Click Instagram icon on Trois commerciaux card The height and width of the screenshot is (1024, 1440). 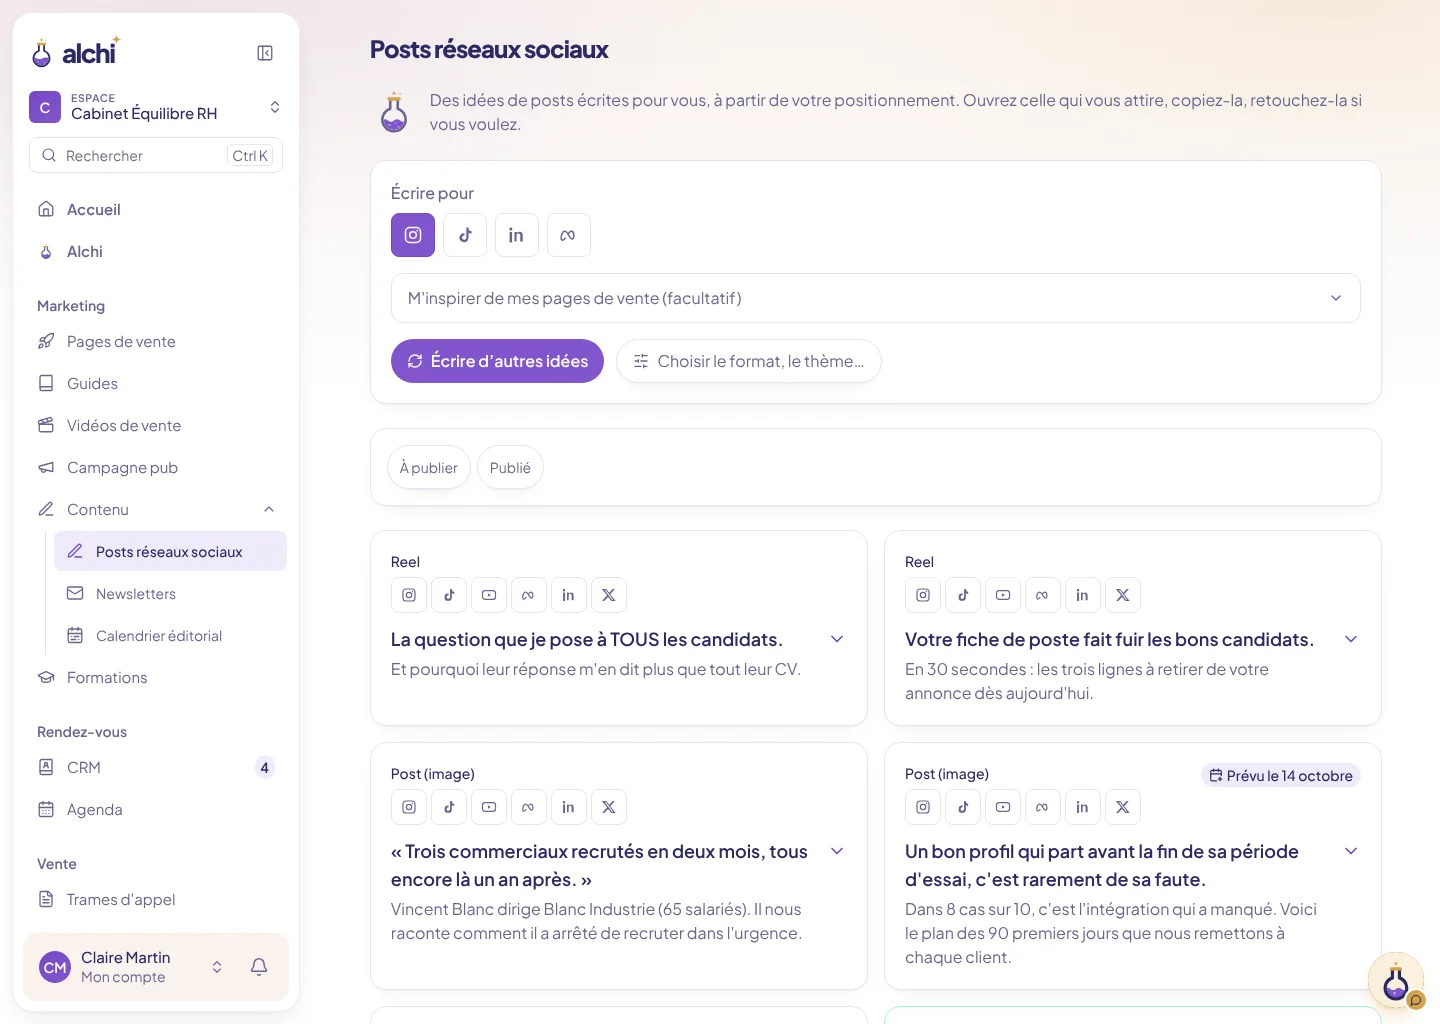(x=409, y=807)
